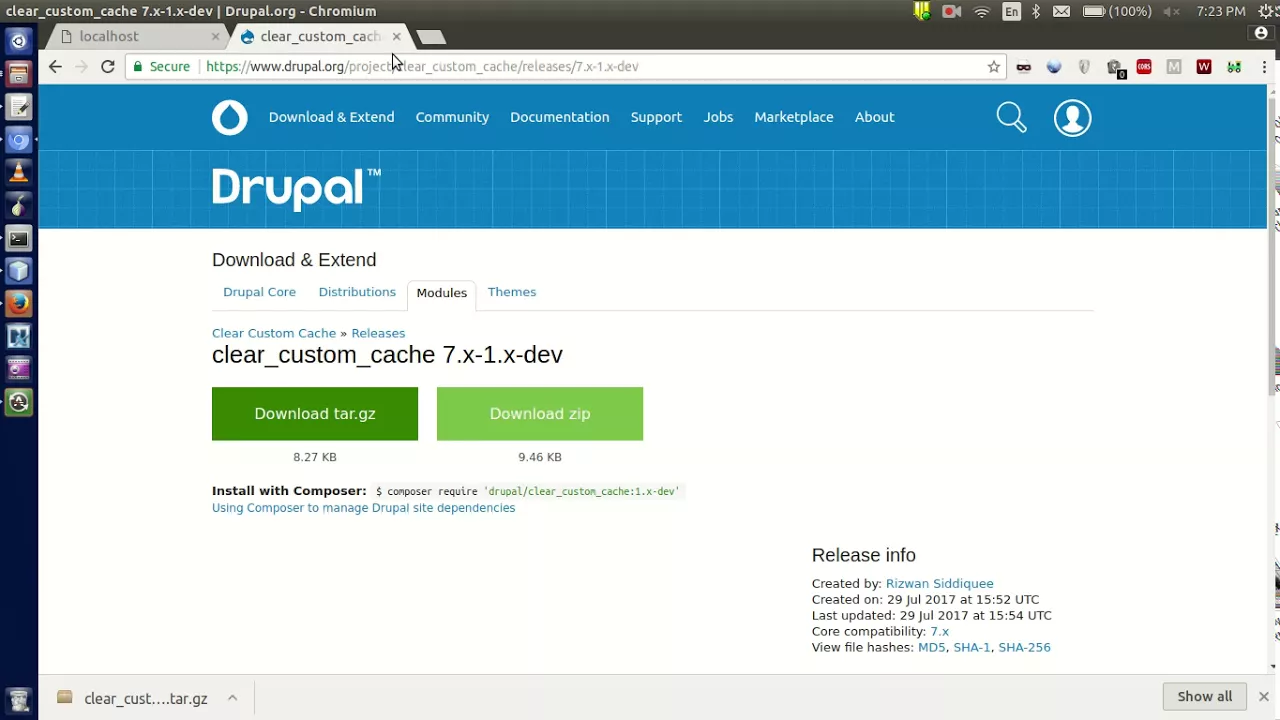Open the Jobs nav item
This screenshot has width=1280, height=720.
tap(718, 117)
